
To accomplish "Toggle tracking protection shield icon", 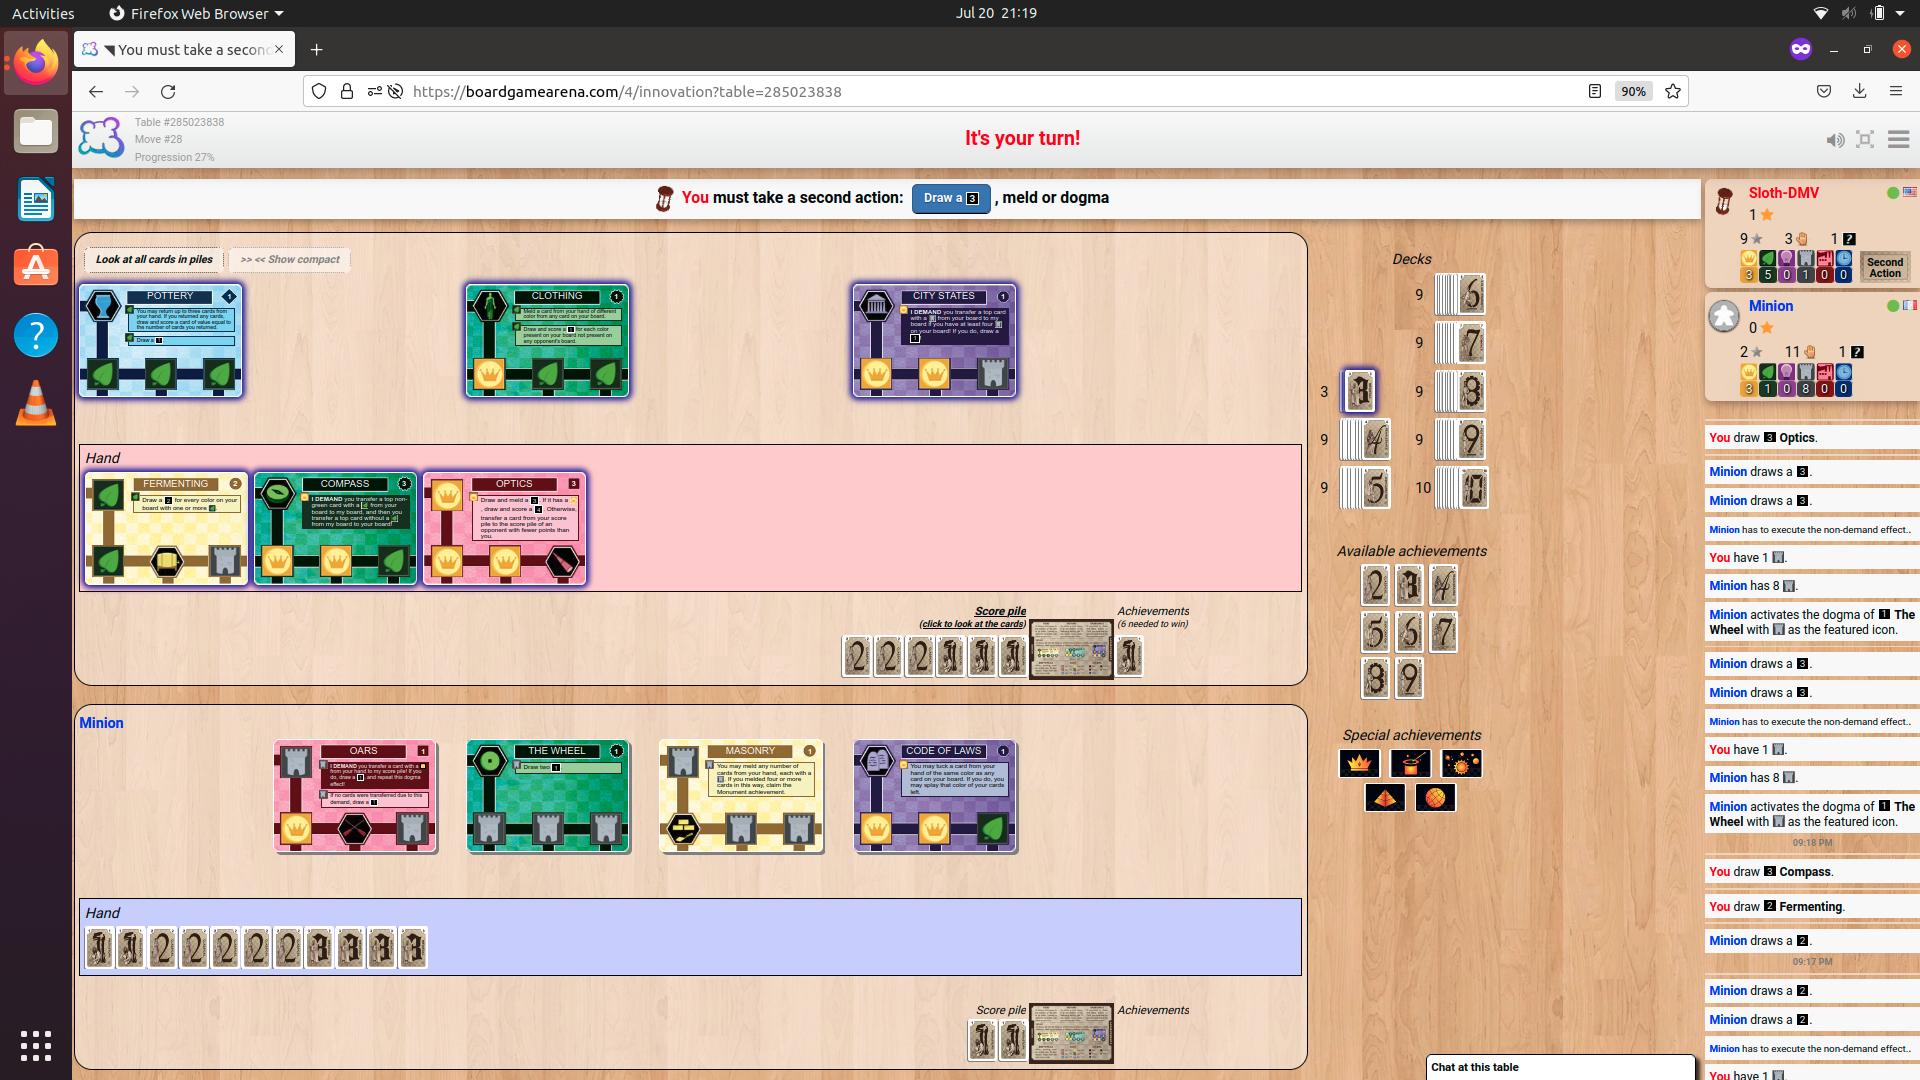I will point(319,91).
